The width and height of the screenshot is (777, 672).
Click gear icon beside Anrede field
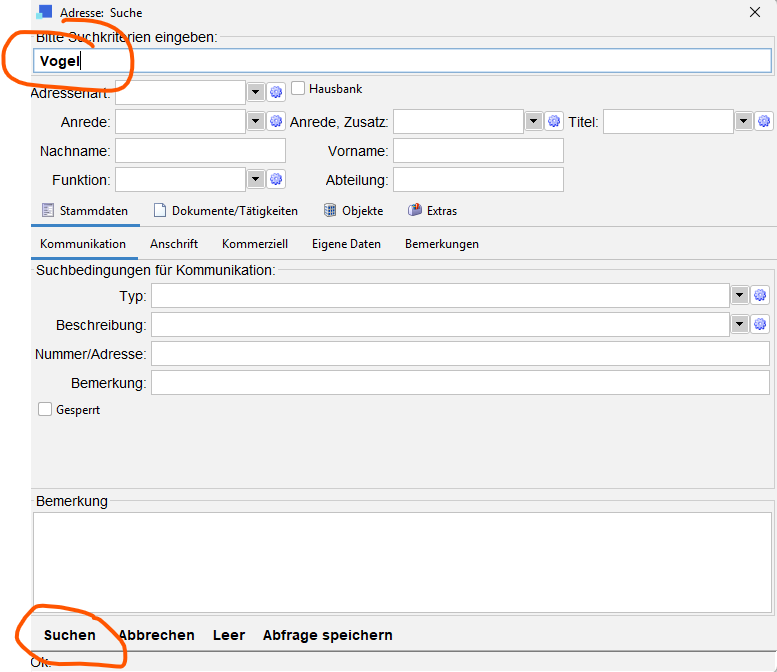tap(277, 121)
